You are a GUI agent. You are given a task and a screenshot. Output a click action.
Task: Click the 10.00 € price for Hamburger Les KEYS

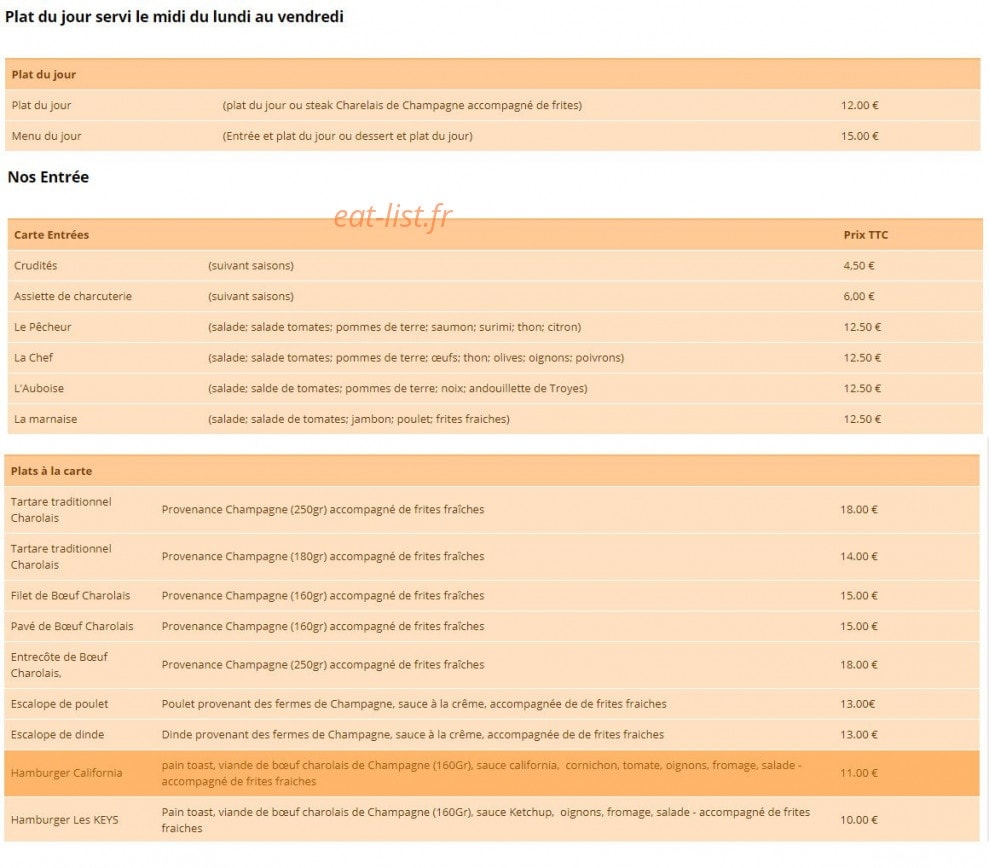858,820
